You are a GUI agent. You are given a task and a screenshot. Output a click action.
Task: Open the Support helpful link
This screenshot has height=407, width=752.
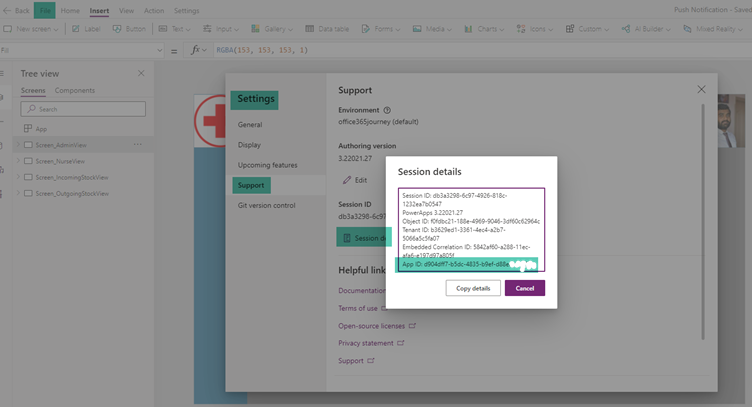point(351,360)
